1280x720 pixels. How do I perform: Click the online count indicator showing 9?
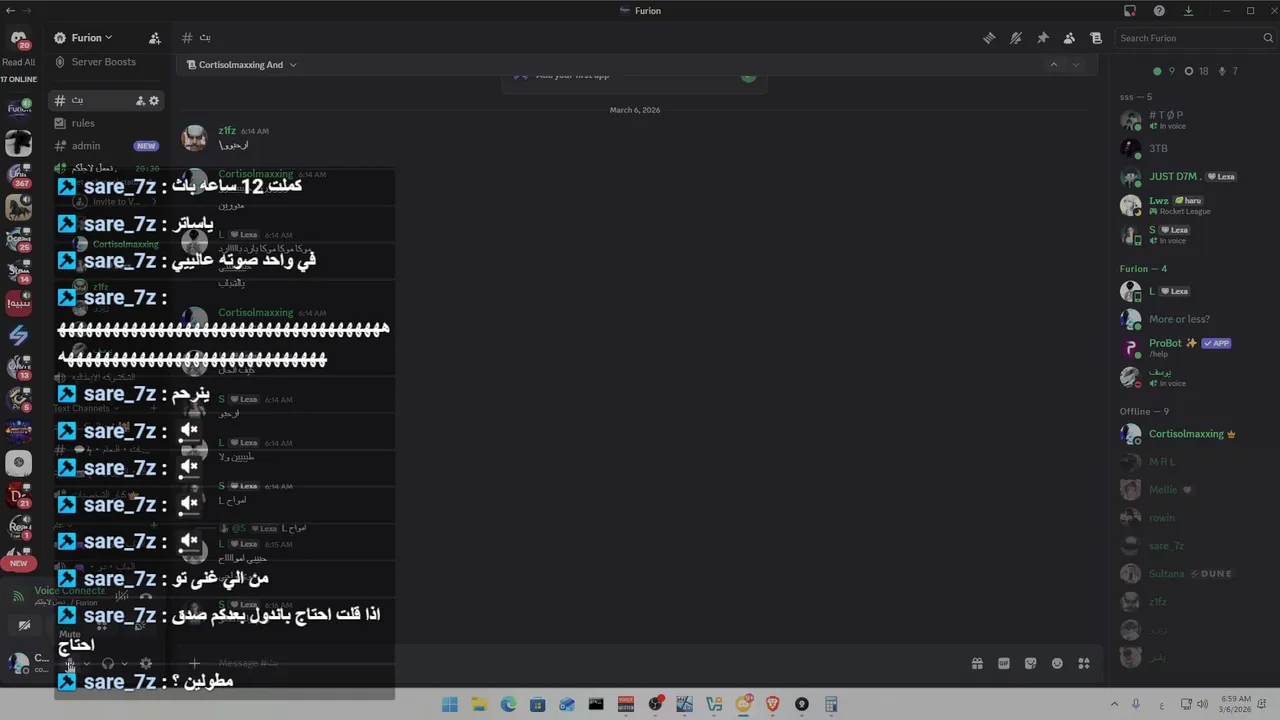point(1163,71)
